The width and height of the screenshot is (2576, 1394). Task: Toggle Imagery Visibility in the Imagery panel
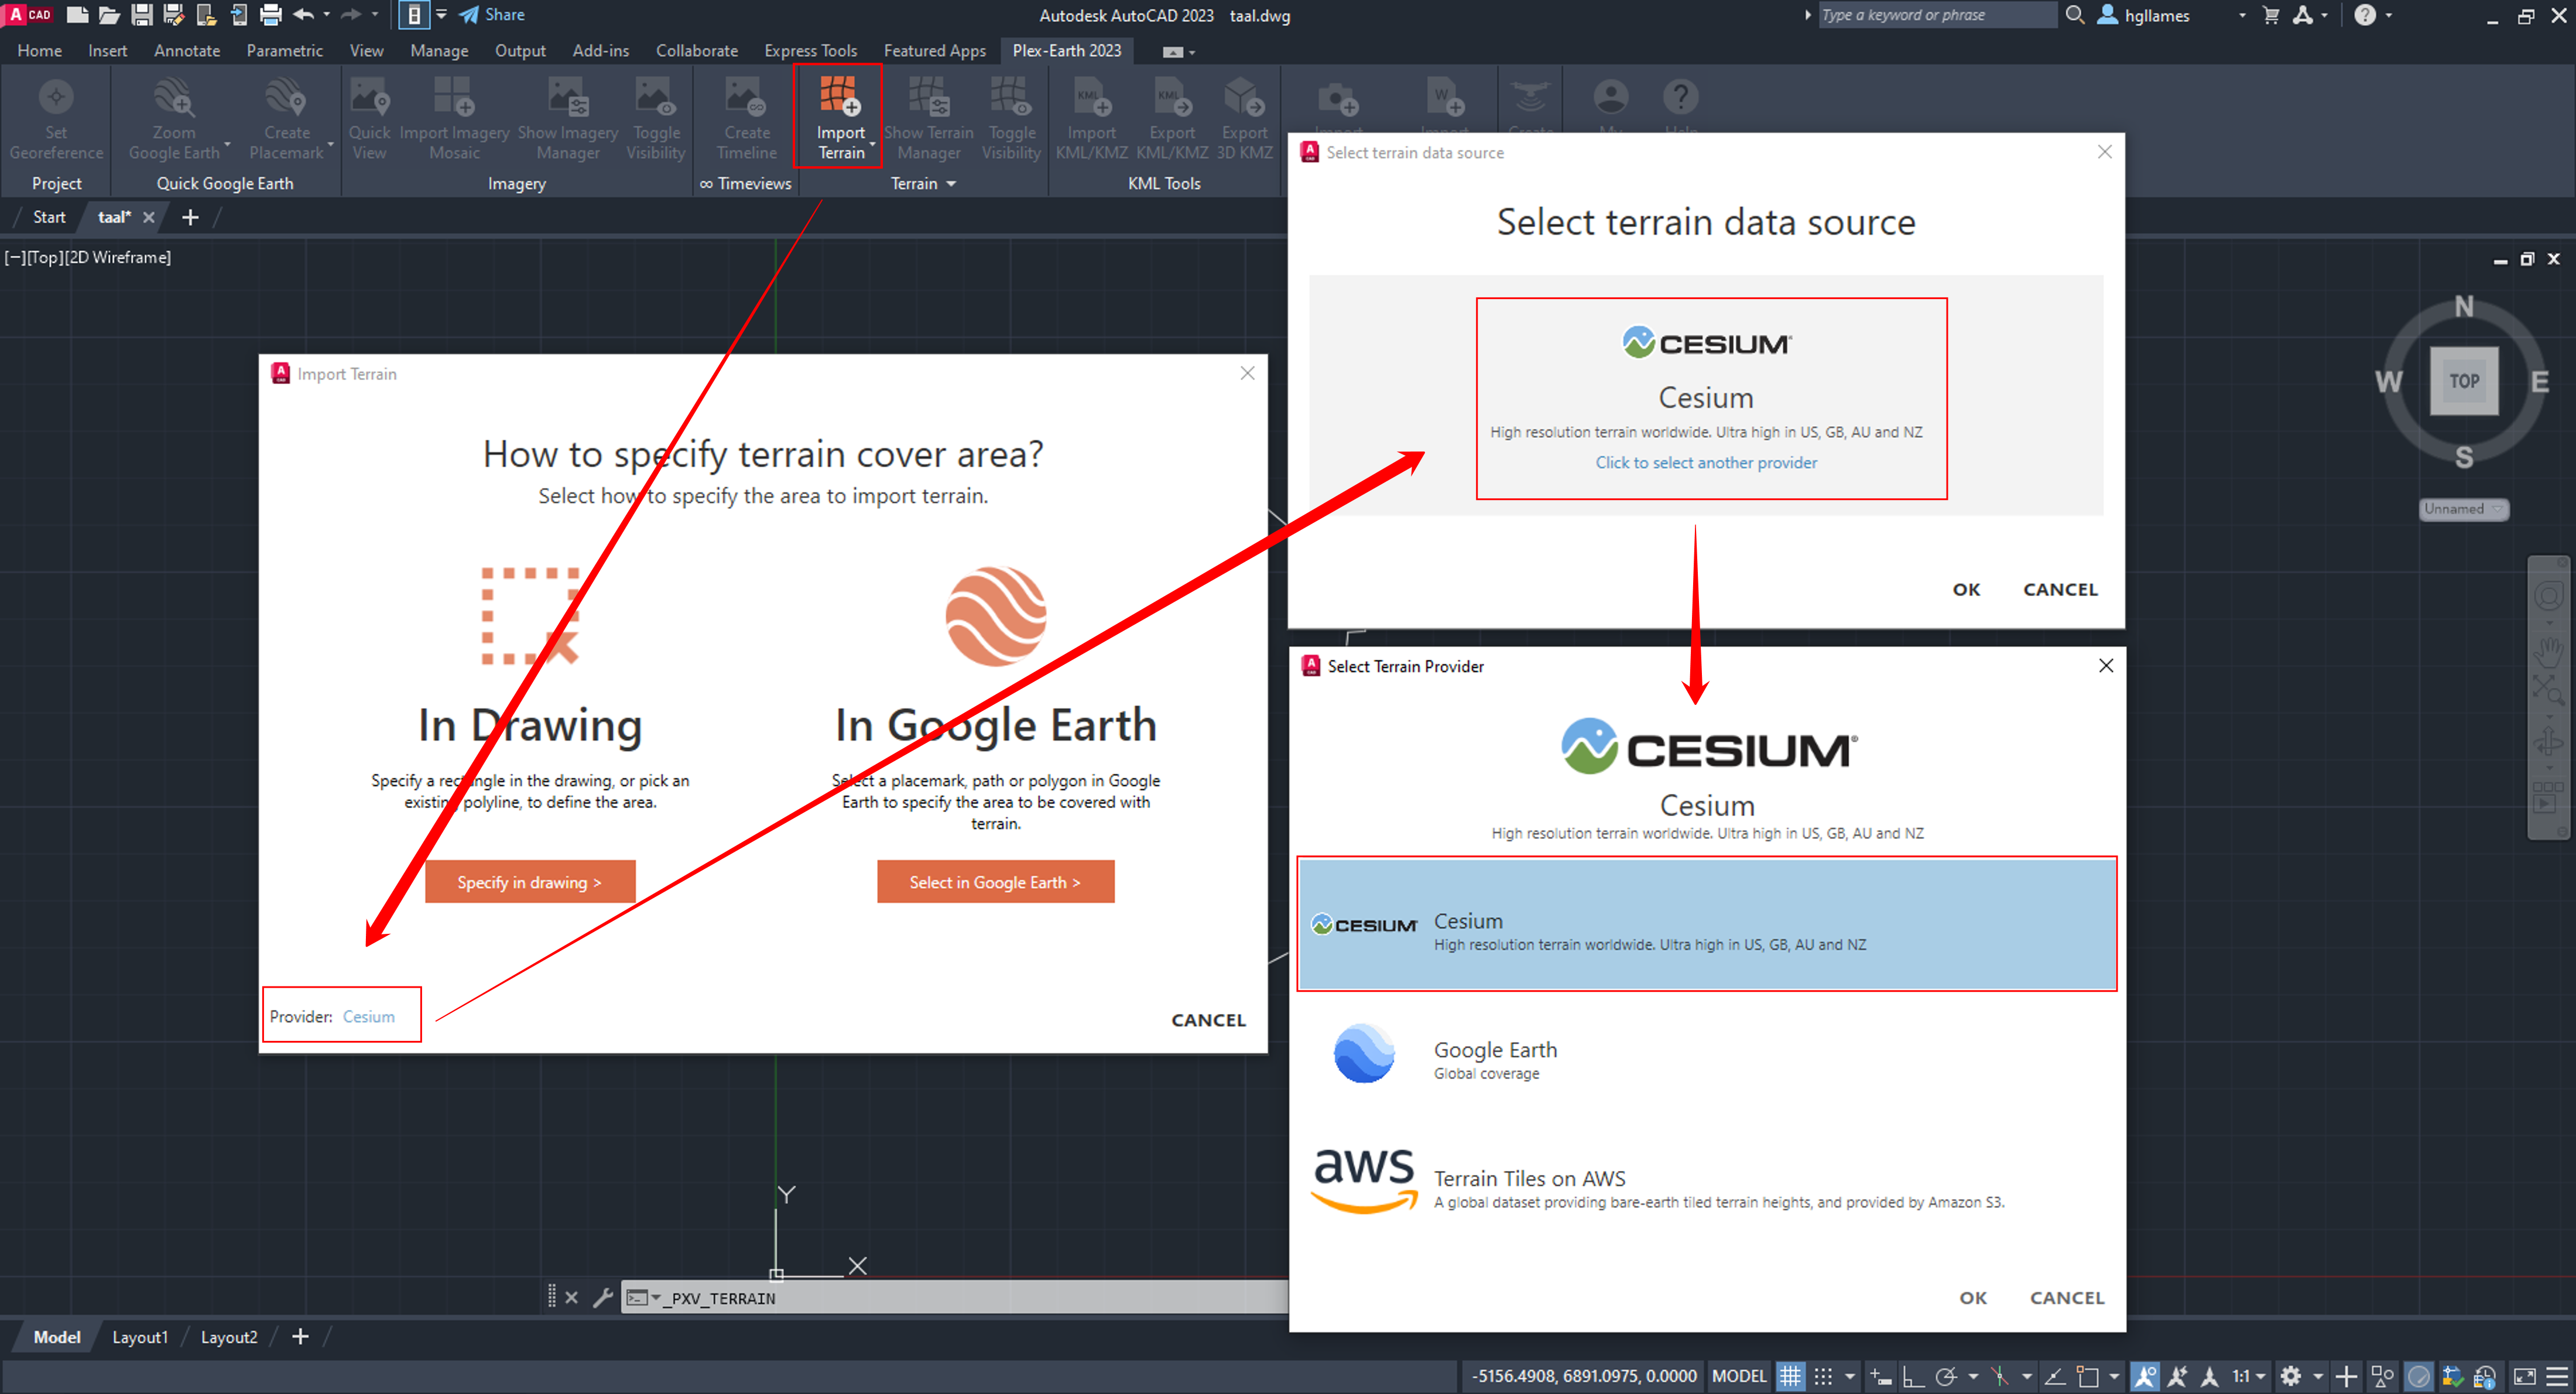click(x=655, y=118)
